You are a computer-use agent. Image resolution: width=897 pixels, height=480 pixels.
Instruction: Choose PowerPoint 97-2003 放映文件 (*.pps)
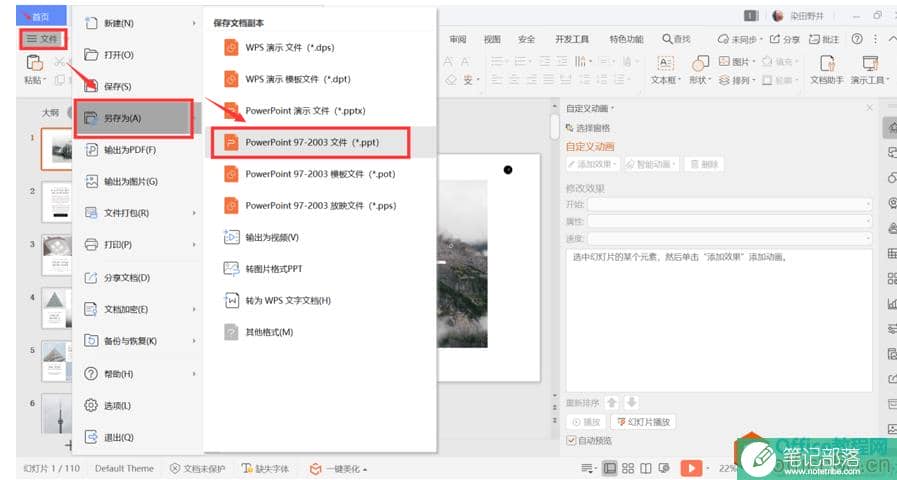tap(320, 205)
